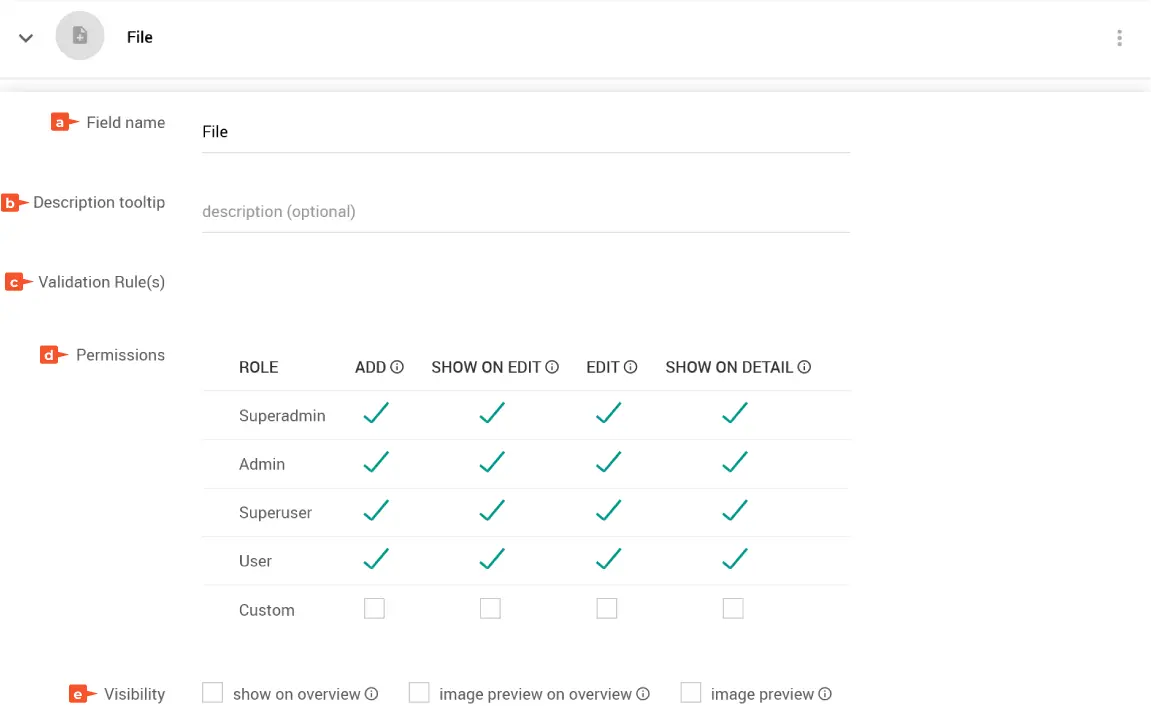This screenshot has width=1151, height=711.
Task: Toggle Superadmin ADD permission checkmark
Action: point(376,414)
